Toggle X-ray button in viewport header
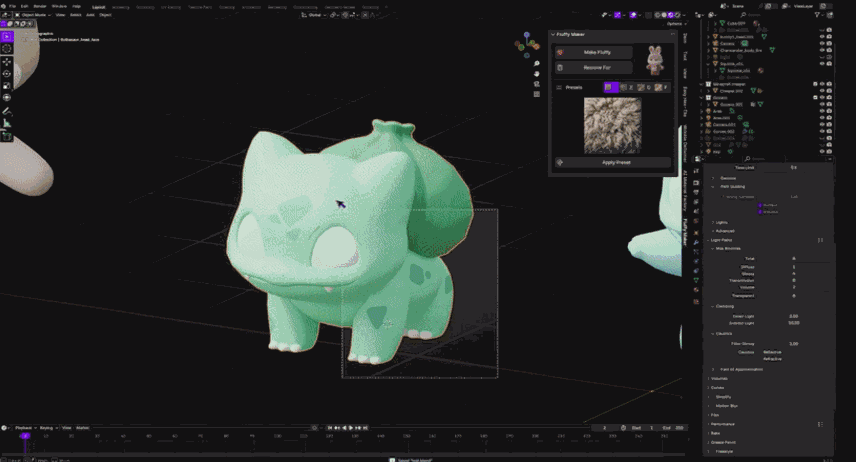 pyautogui.click(x=648, y=15)
